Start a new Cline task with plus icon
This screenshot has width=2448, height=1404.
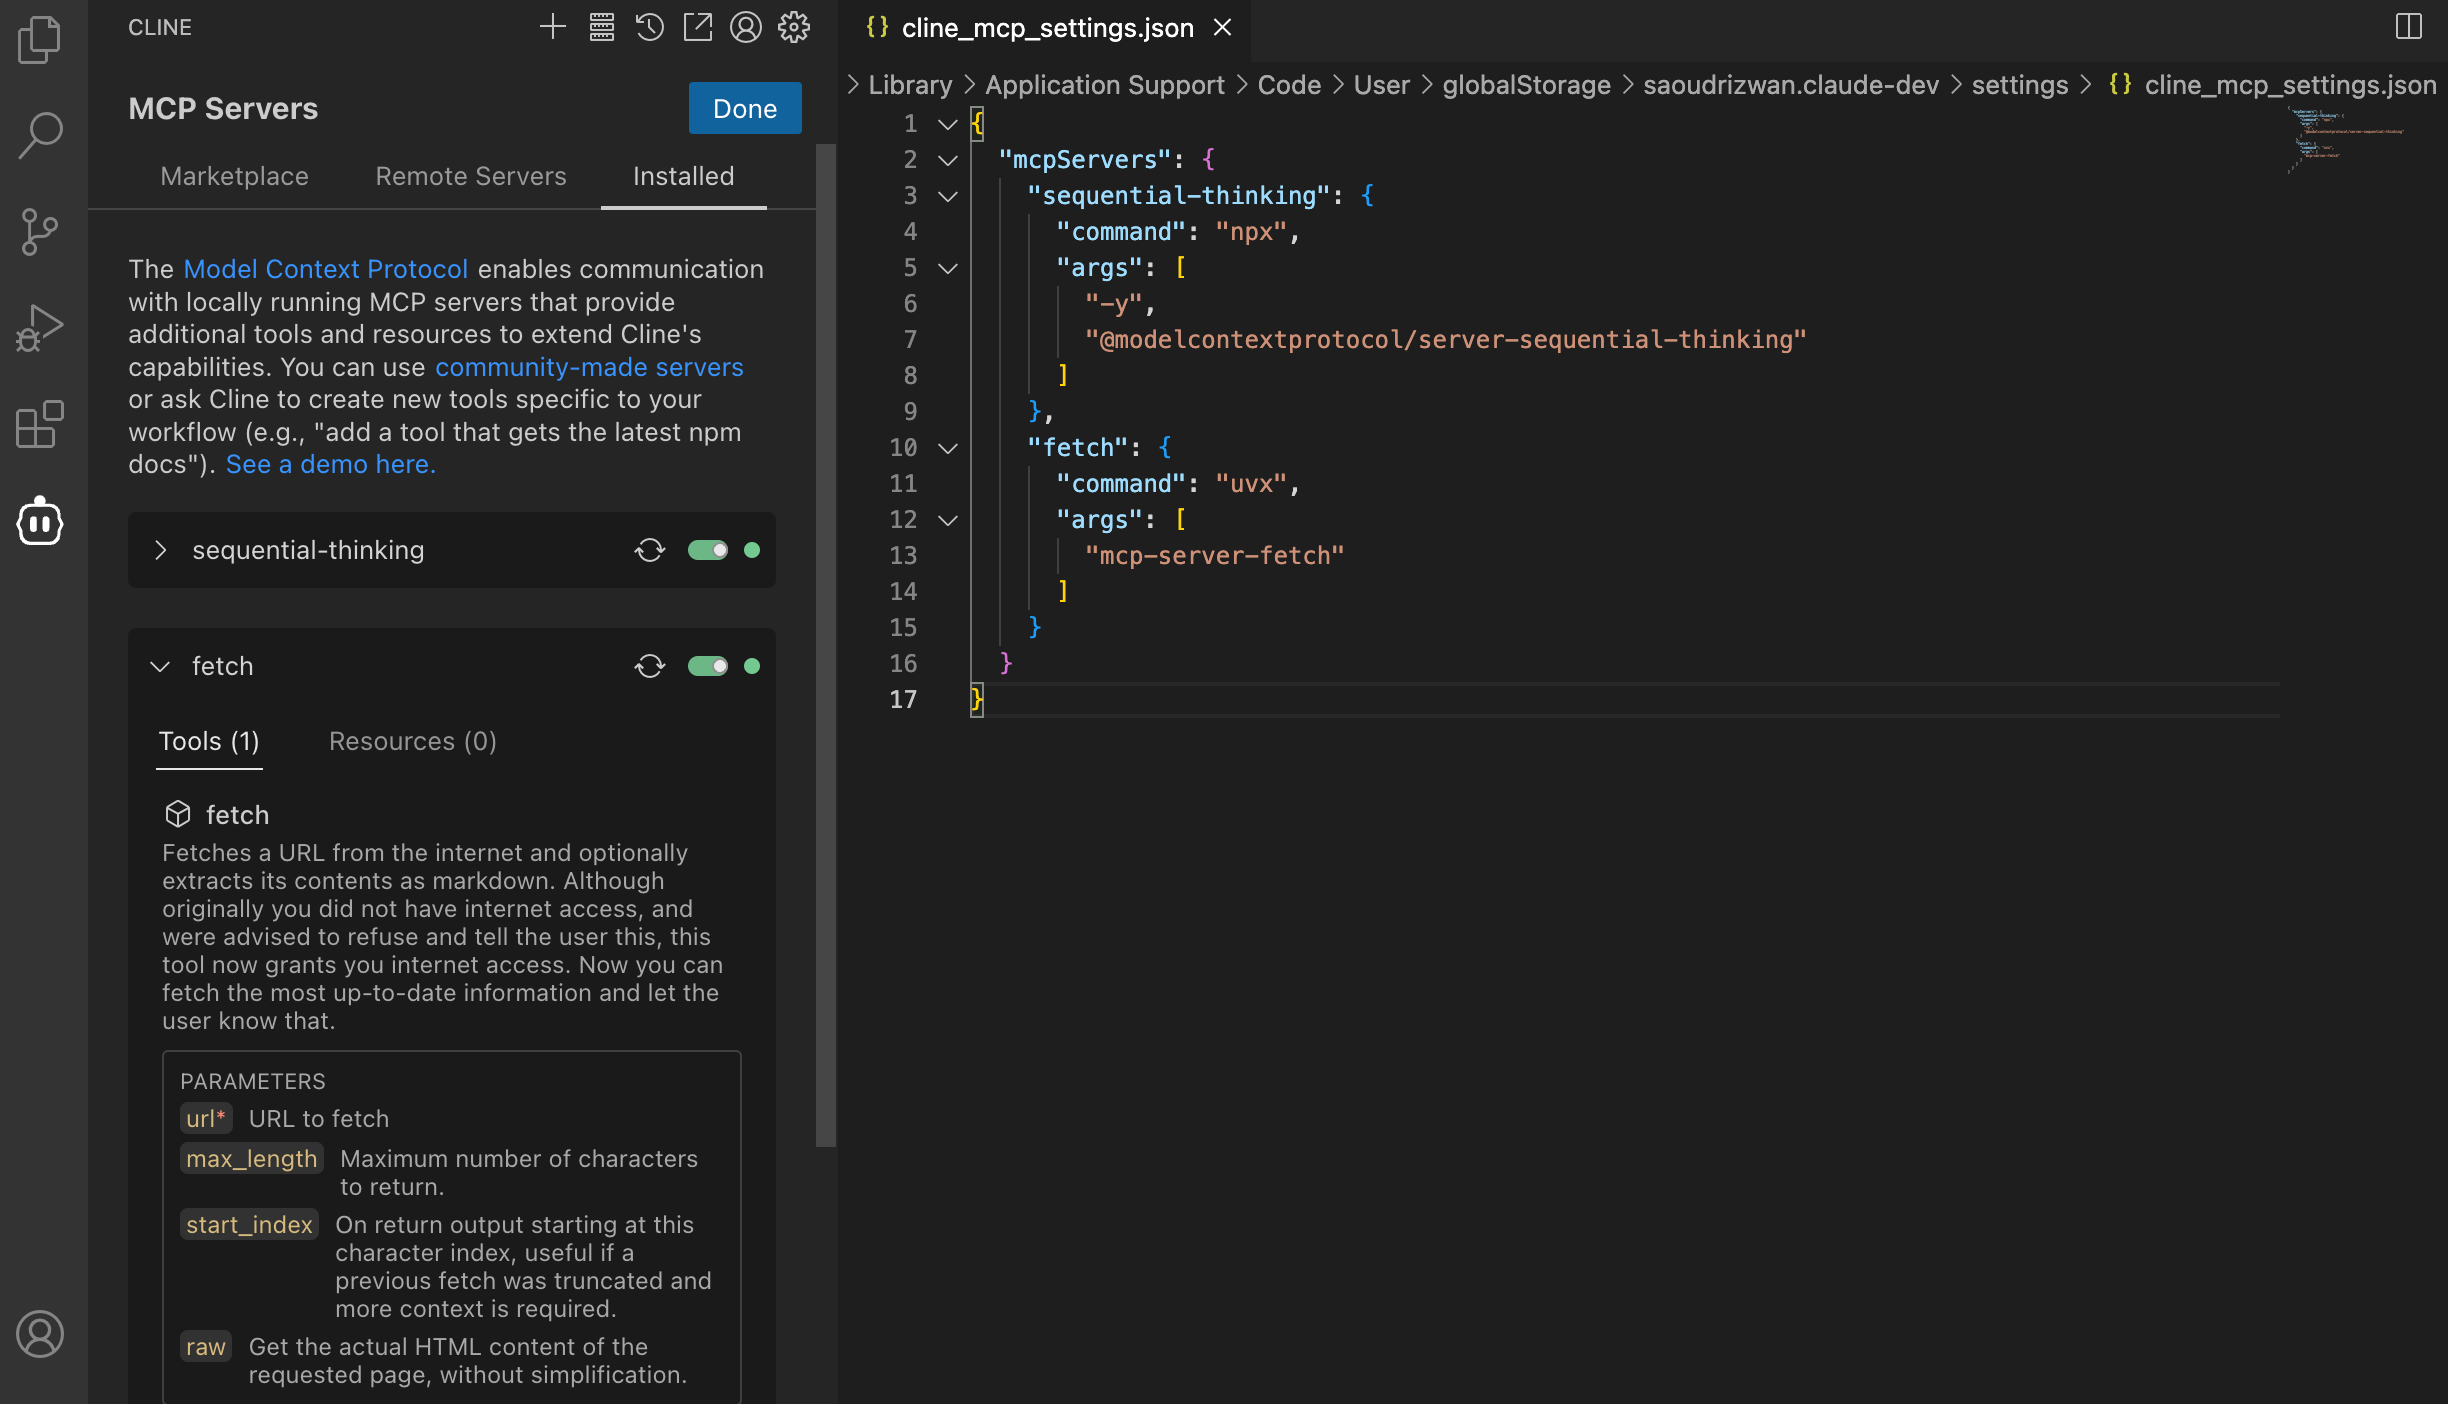pyautogui.click(x=552, y=27)
